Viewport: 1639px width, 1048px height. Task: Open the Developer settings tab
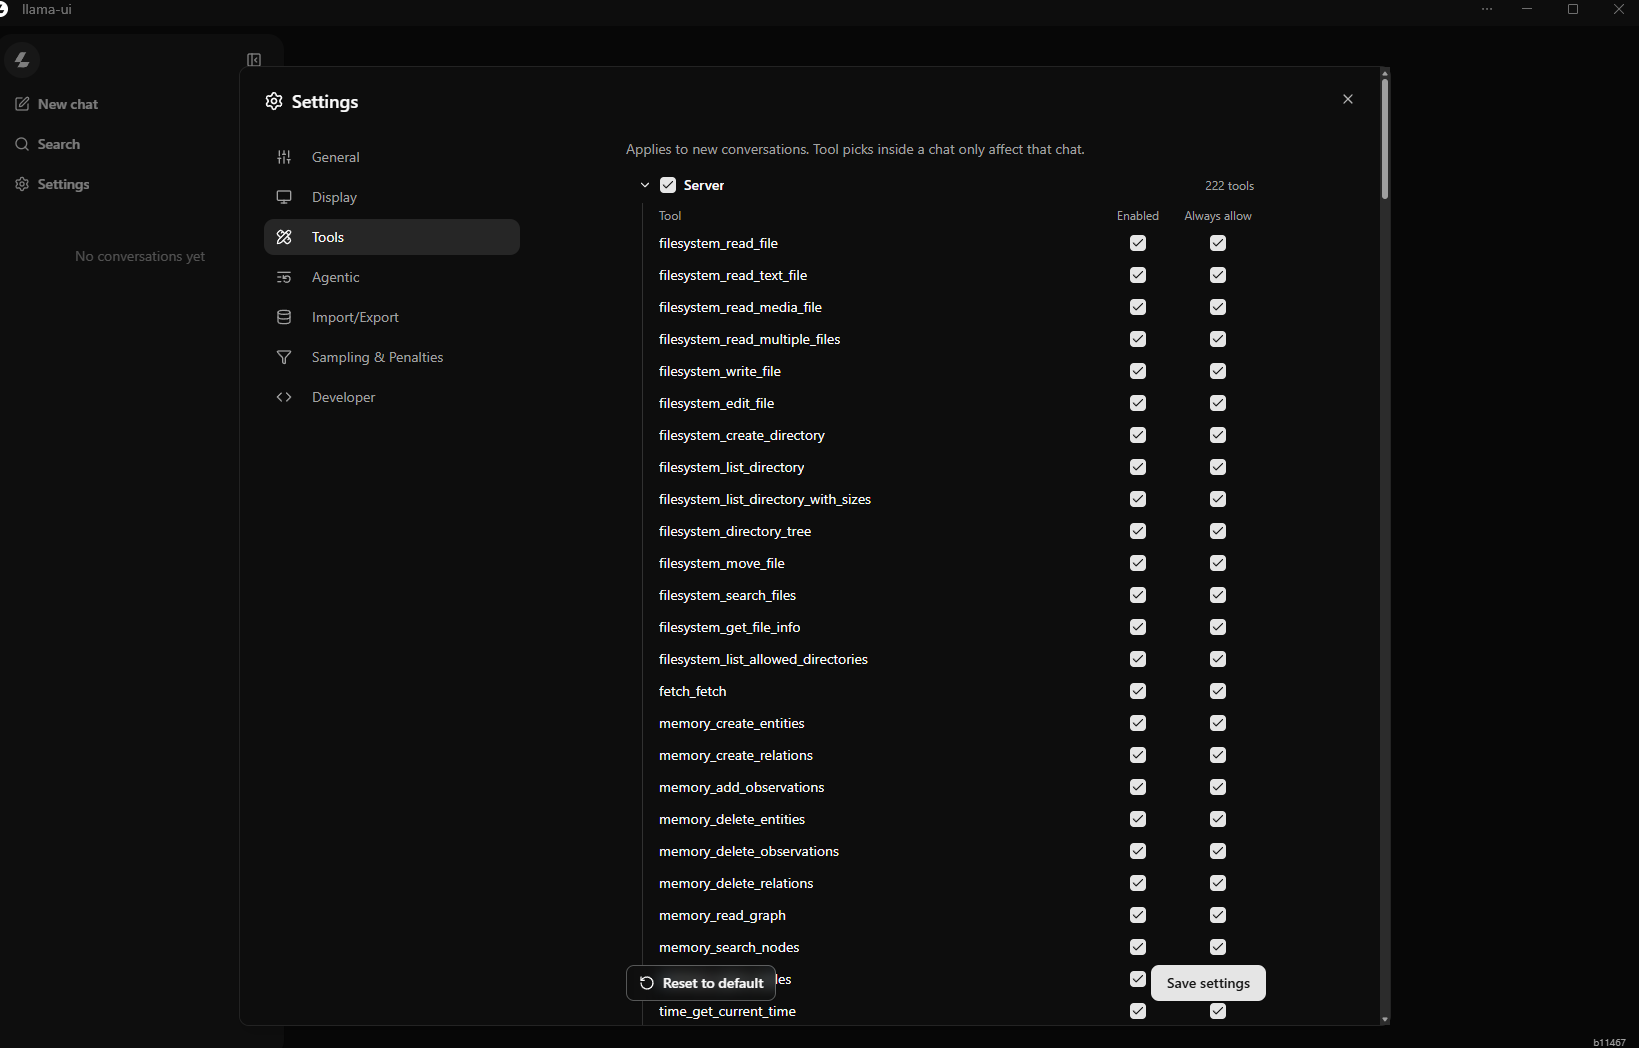pyautogui.click(x=392, y=397)
